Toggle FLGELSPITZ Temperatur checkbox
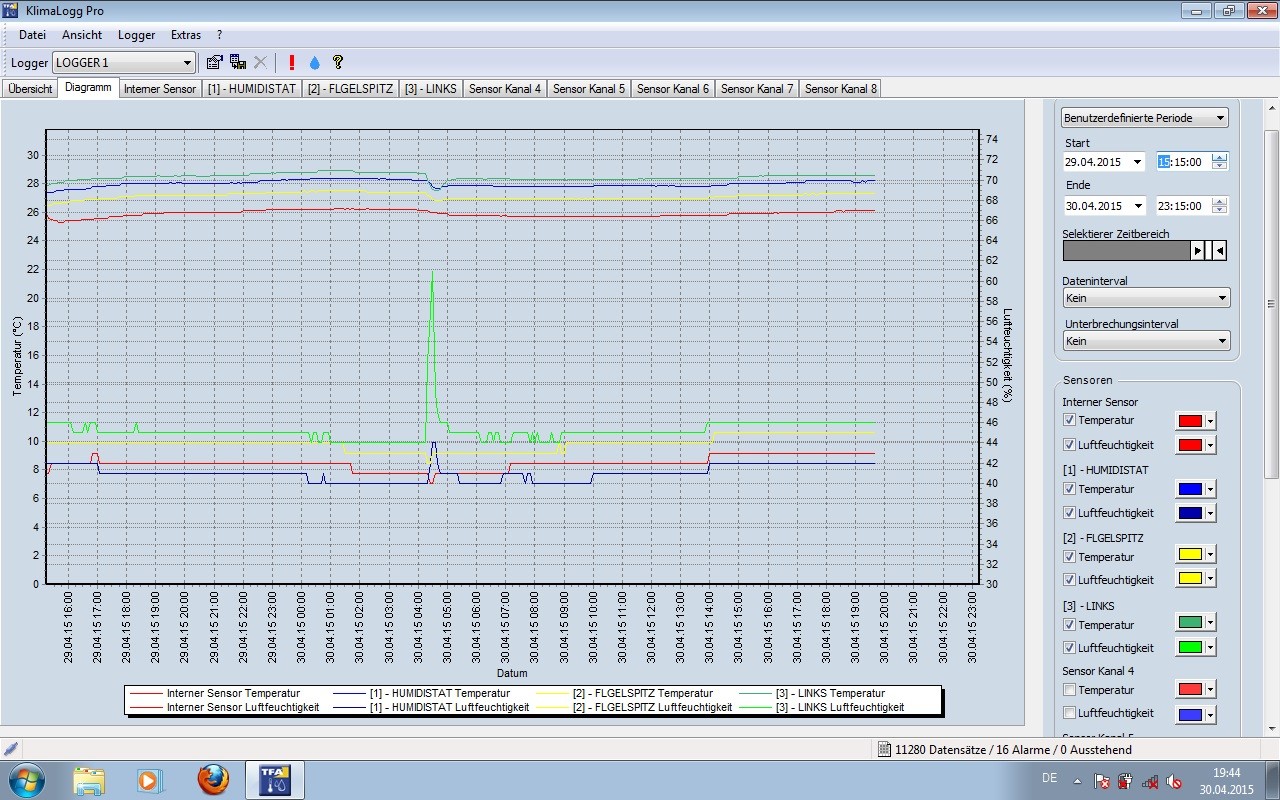This screenshot has width=1280, height=800. click(x=1069, y=557)
